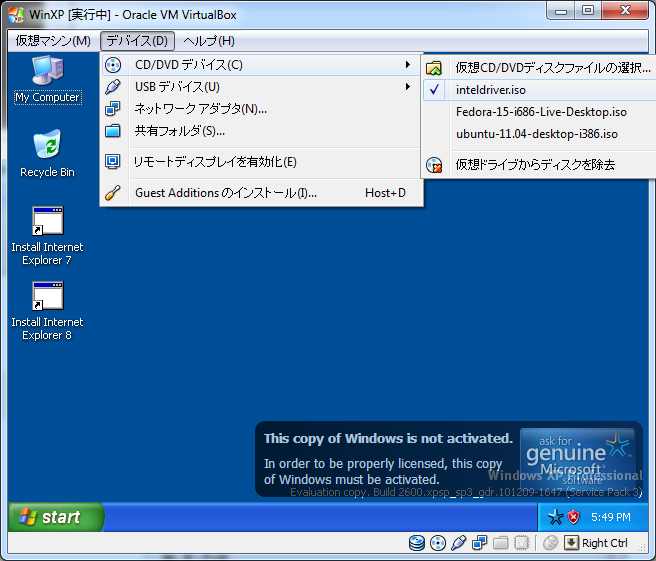Click VirtualBox title bar app icon
The width and height of the screenshot is (656, 561).
click(x=16, y=15)
